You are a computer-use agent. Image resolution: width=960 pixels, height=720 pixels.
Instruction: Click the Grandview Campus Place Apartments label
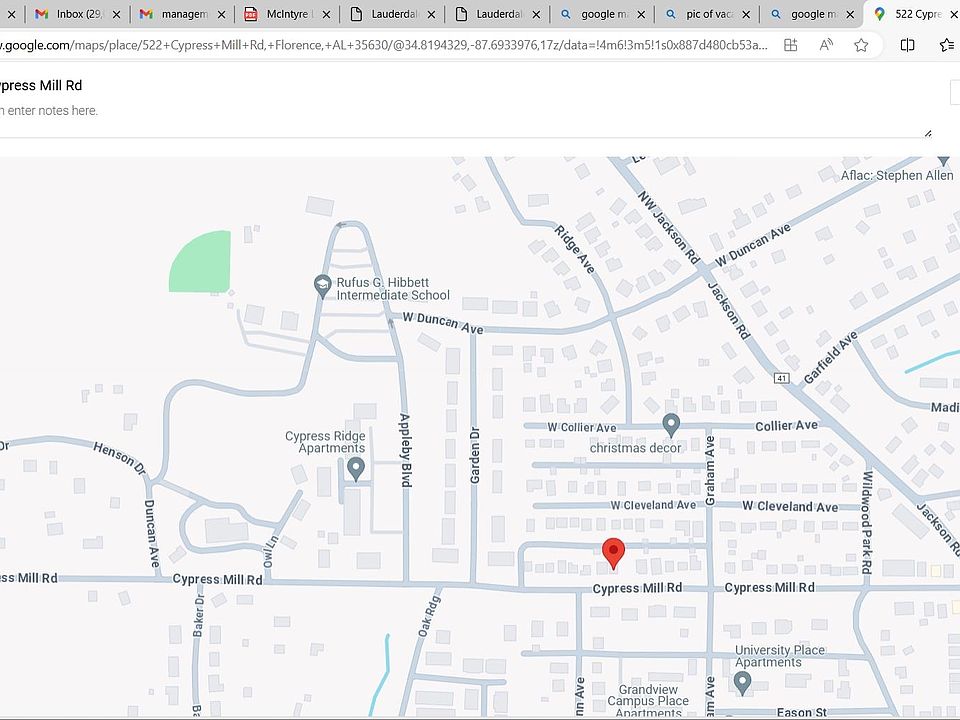(649, 701)
